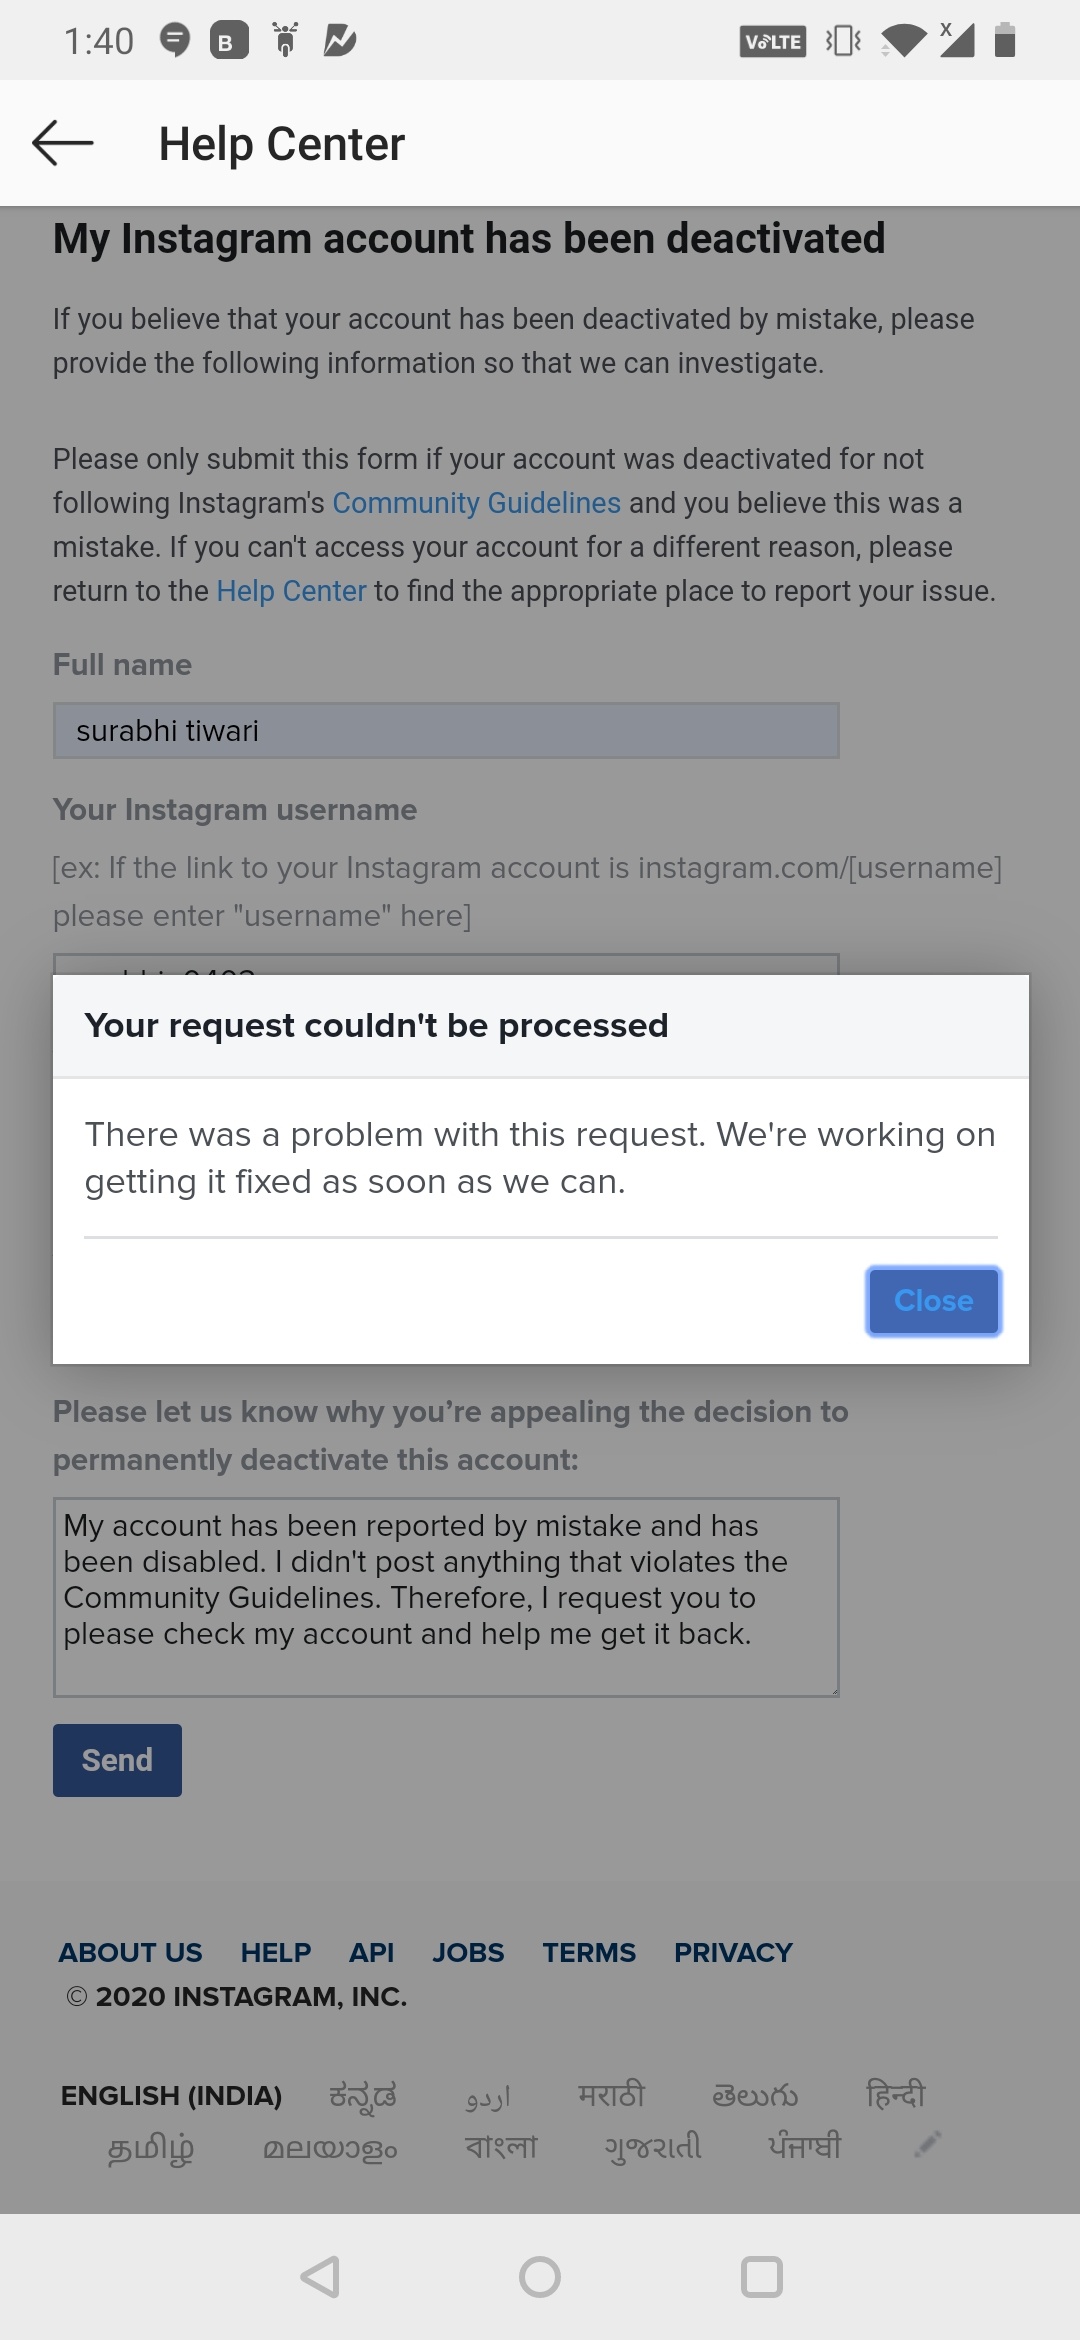Open the Help Center inline link
Viewport: 1080px width, 2340px height.
292,591
